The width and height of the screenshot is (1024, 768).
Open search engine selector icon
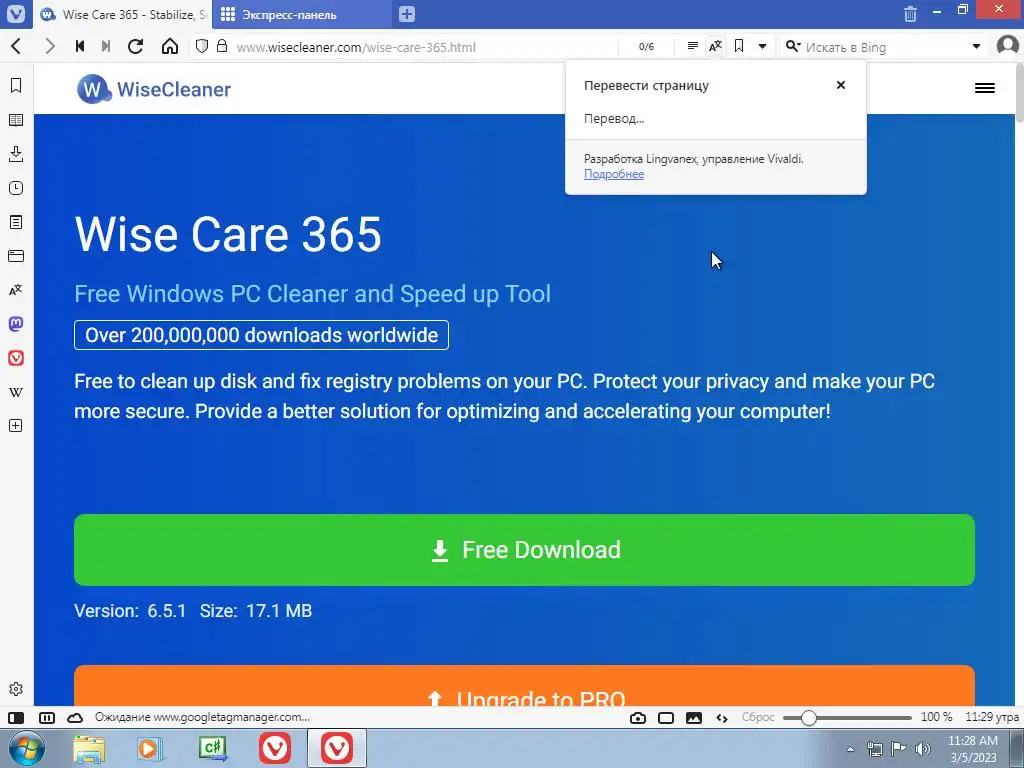pos(793,46)
